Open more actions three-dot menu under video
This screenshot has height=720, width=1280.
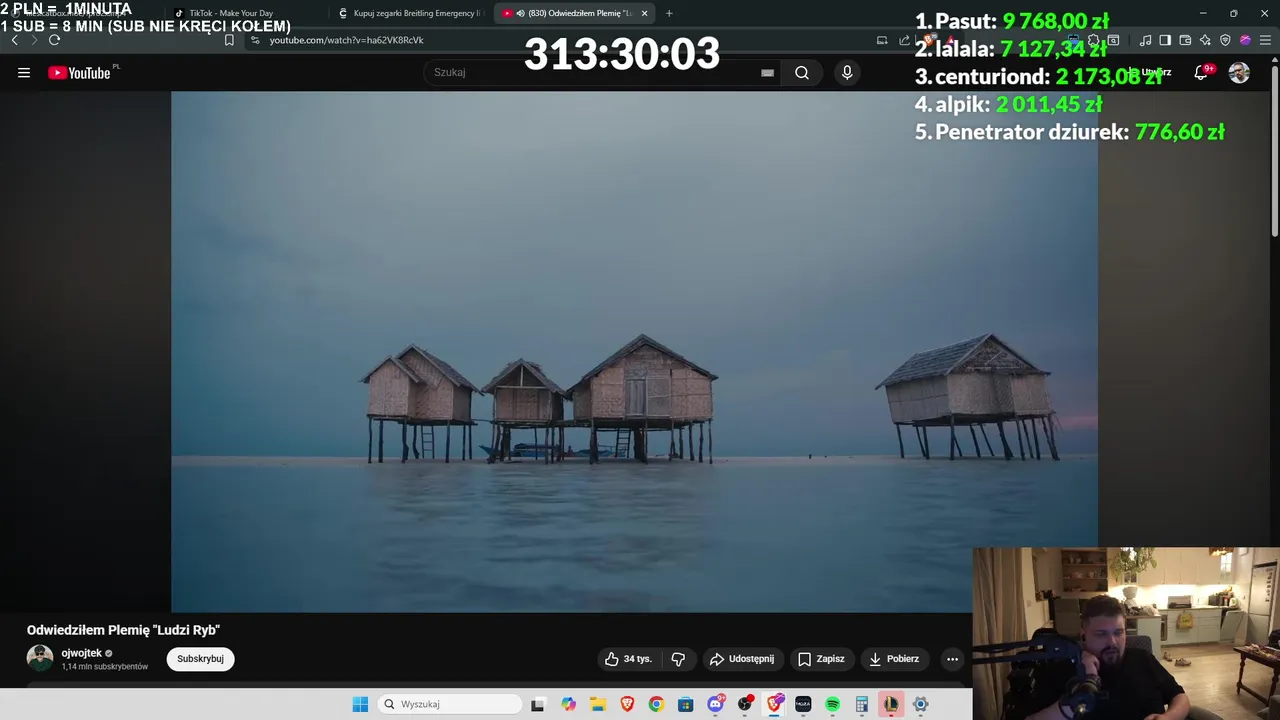tap(952, 659)
